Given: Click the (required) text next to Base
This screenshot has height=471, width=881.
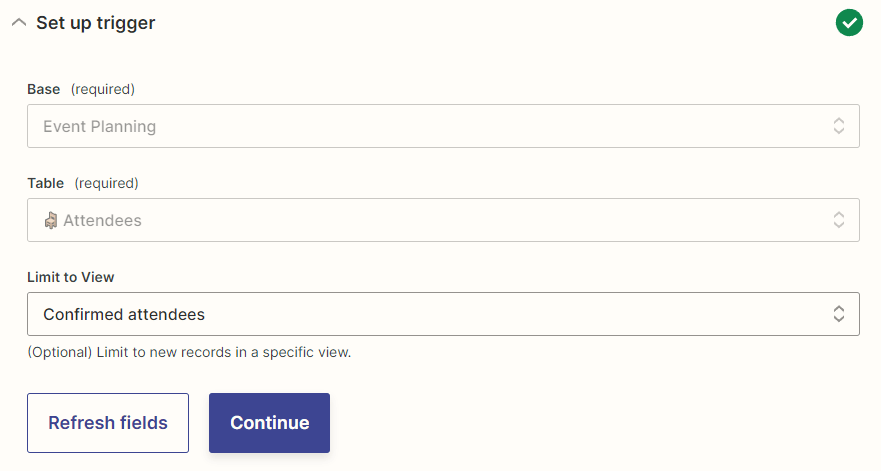Looking at the screenshot, I should click(102, 89).
